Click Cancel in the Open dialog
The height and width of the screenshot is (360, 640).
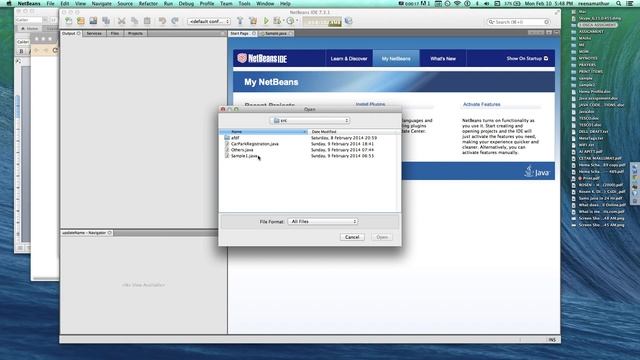click(x=352, y=237)
